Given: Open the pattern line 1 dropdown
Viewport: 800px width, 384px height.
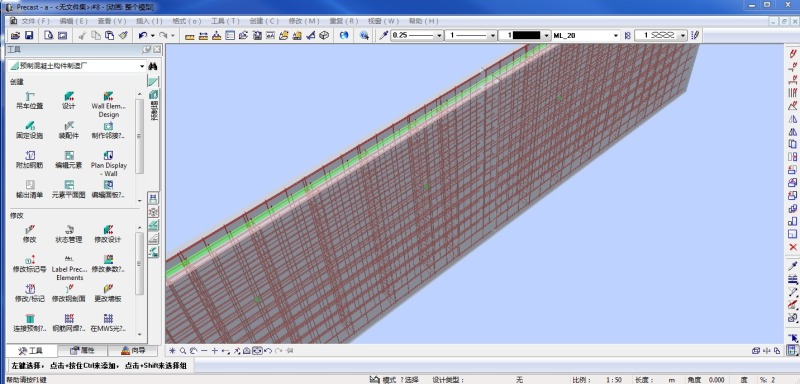Looking at the screenshot, I should pos(683,36).
